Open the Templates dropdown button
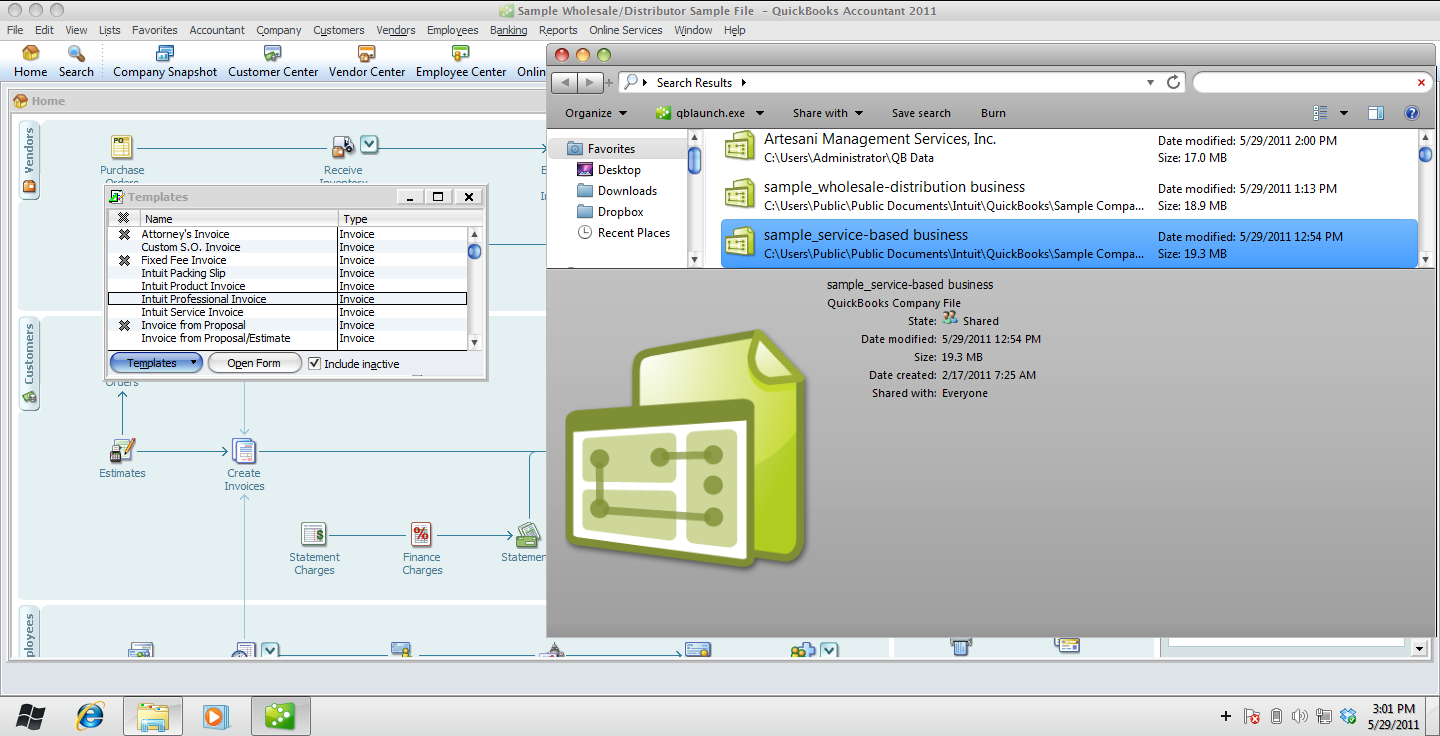 click(x=157, y=363)
